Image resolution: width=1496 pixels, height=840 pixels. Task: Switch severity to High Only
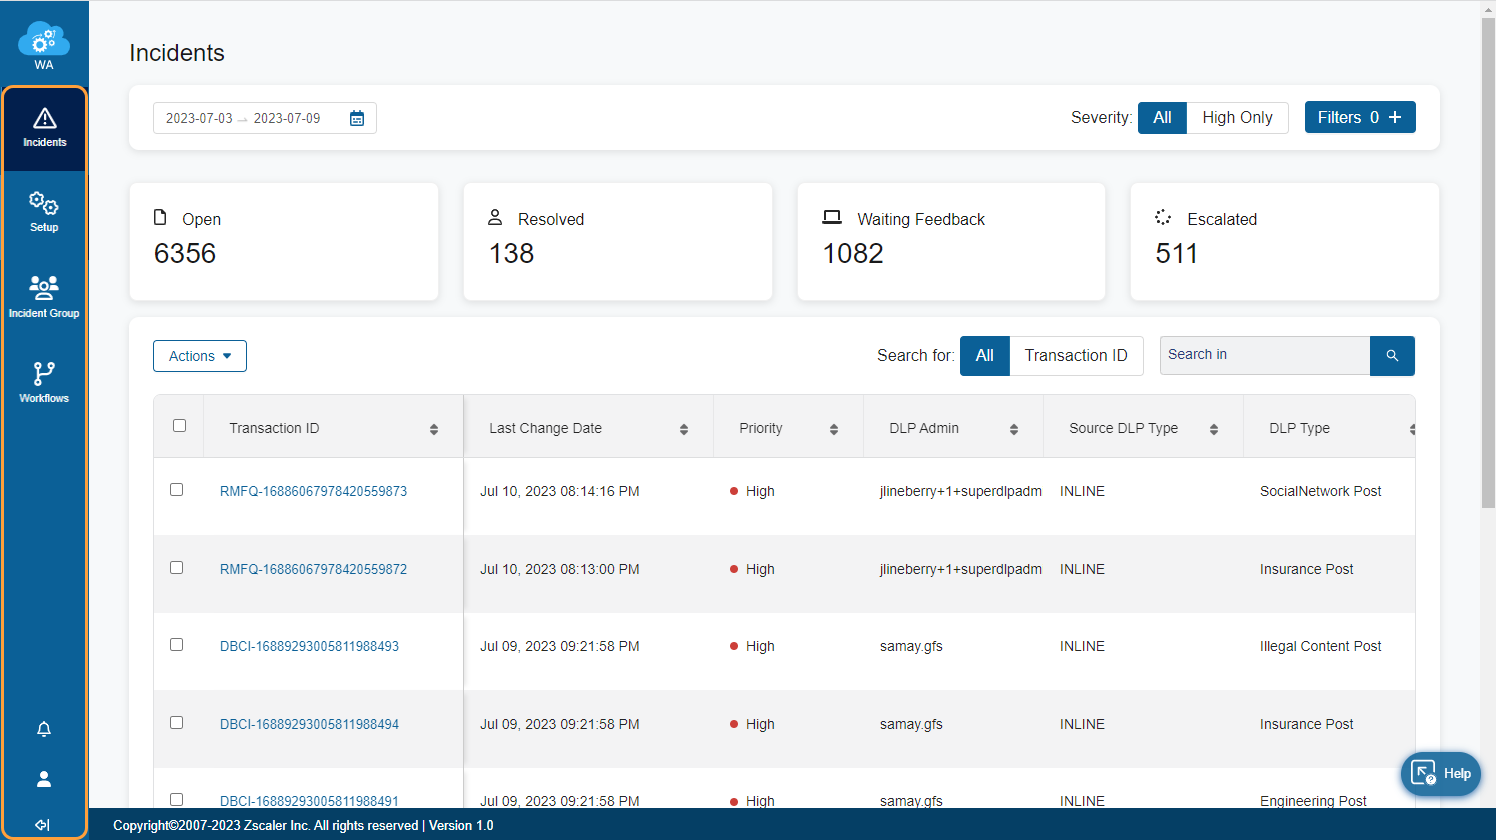[x=1237, y=118]
